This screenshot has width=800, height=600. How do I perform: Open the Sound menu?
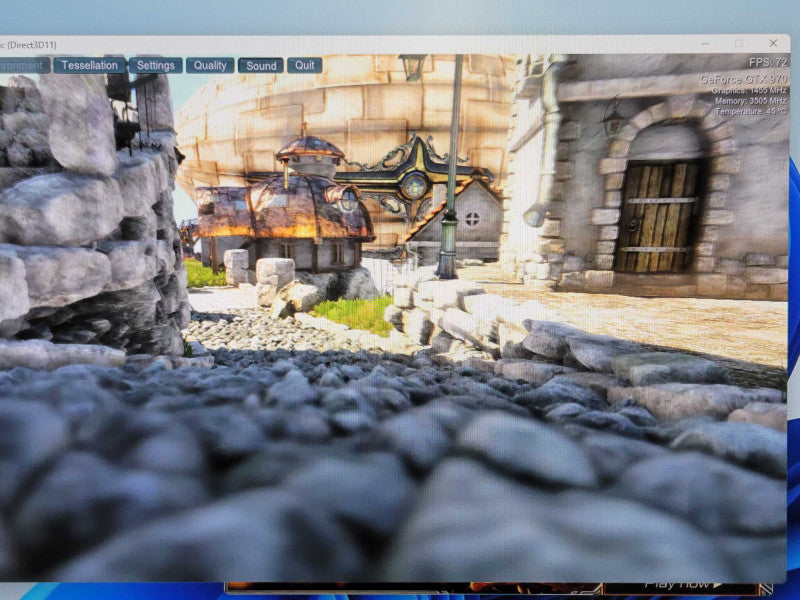(x=261, y=65)
